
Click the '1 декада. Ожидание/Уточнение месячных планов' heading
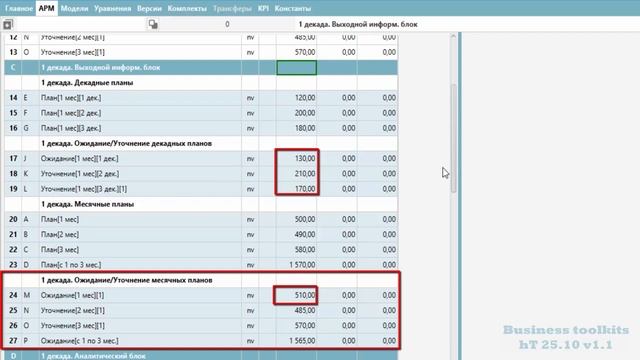coord(127,280)
